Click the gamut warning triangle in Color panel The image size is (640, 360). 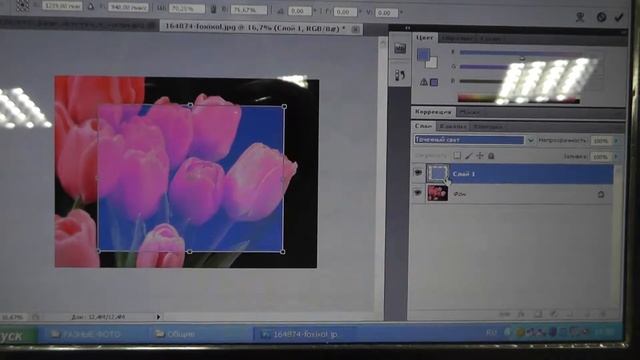coord(424,82)
